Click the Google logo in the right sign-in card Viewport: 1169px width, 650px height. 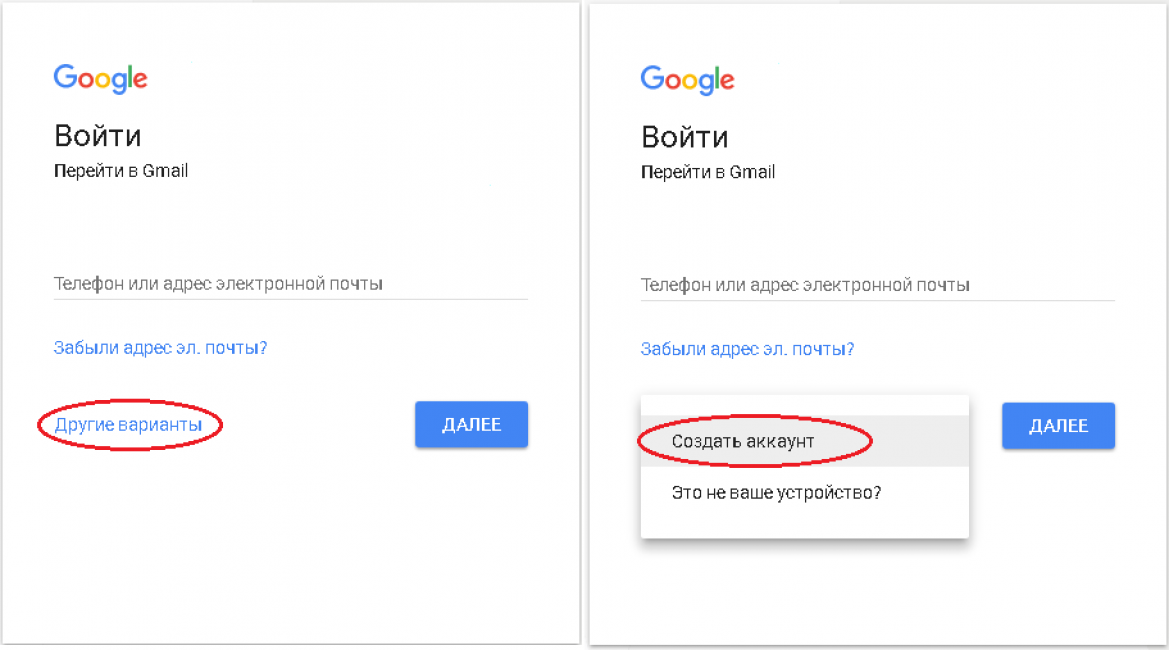pyautogui.click(x=687, y=80)
